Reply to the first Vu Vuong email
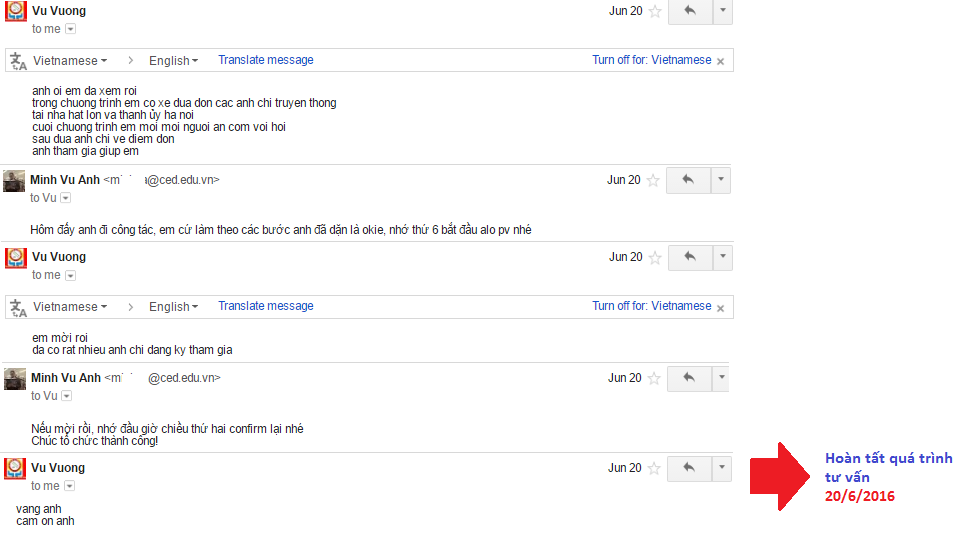The width and height of the screenshot is (967, 533). [690, 11]
